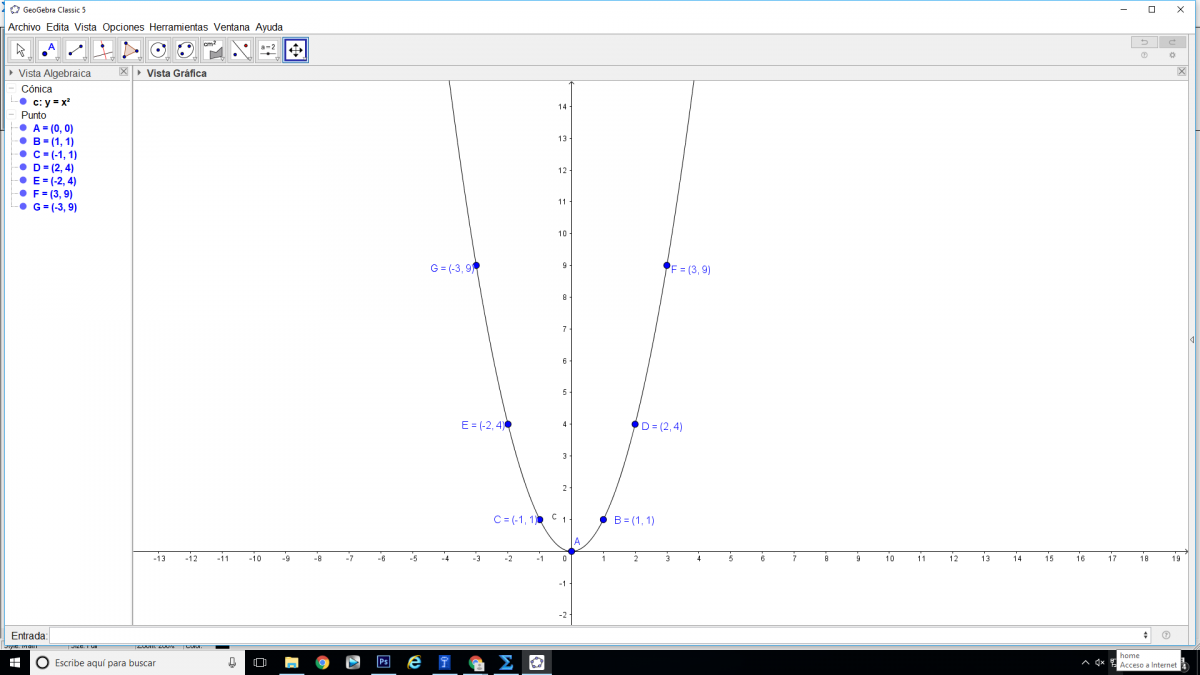
Task: Open File Explorer from taskbar
Action: [x=292, y=662]
